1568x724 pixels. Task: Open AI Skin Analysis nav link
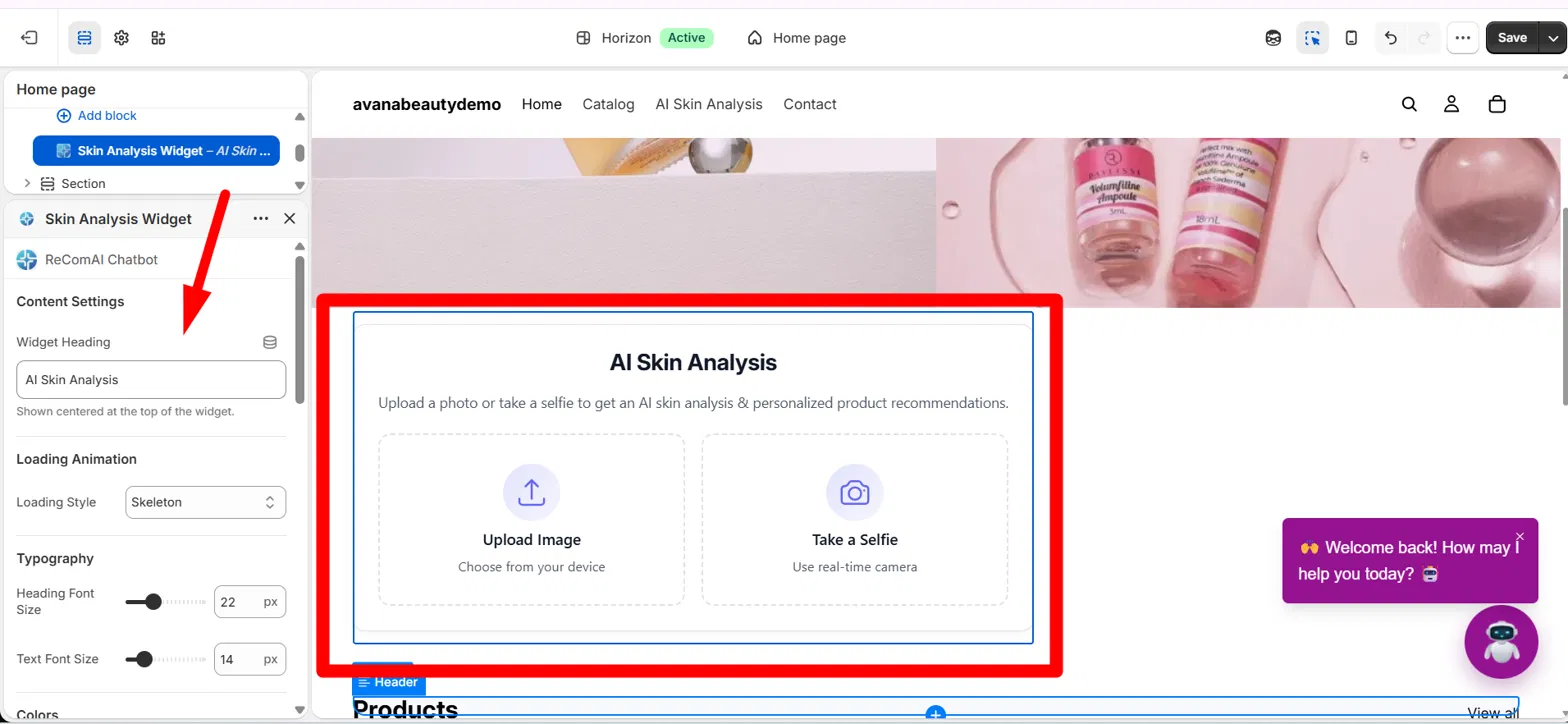709,104
